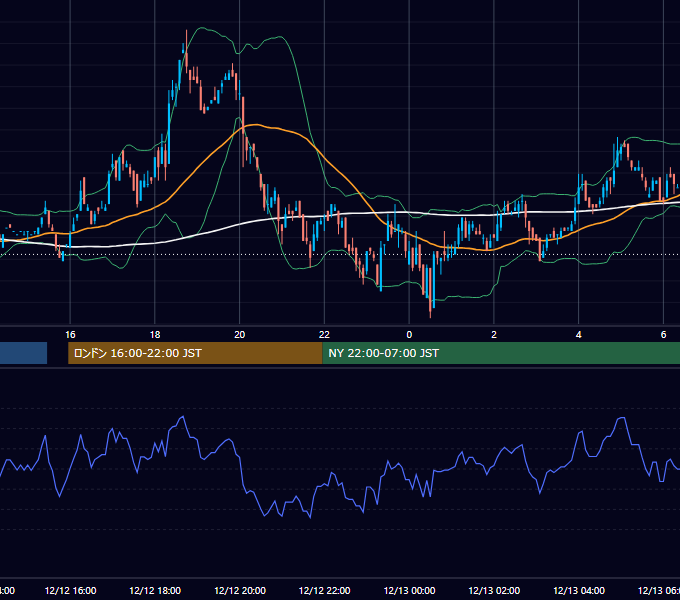The width and height of the screenshot is (680, 600).
Task: Click the 12/12 18:00 date label
Action: click(155, 590)
